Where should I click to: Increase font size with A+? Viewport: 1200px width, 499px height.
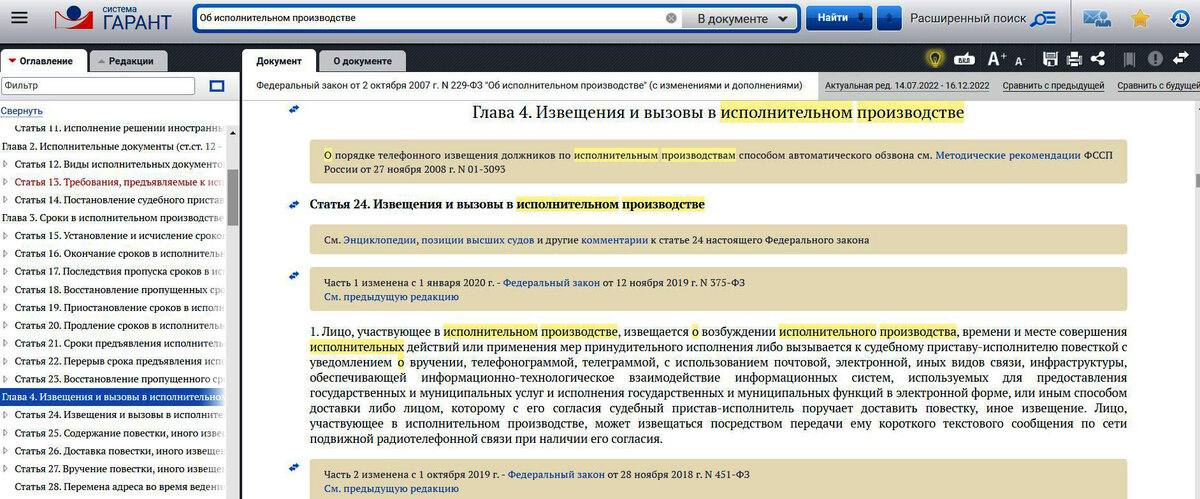point(997,59)
